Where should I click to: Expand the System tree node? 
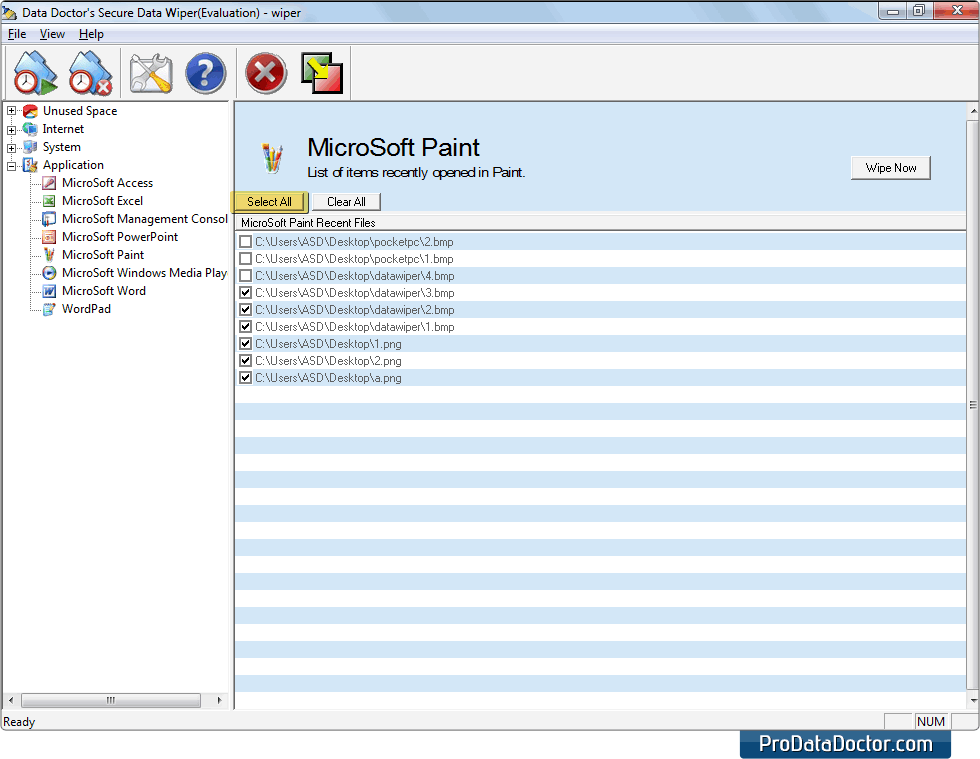coord(11,148)
